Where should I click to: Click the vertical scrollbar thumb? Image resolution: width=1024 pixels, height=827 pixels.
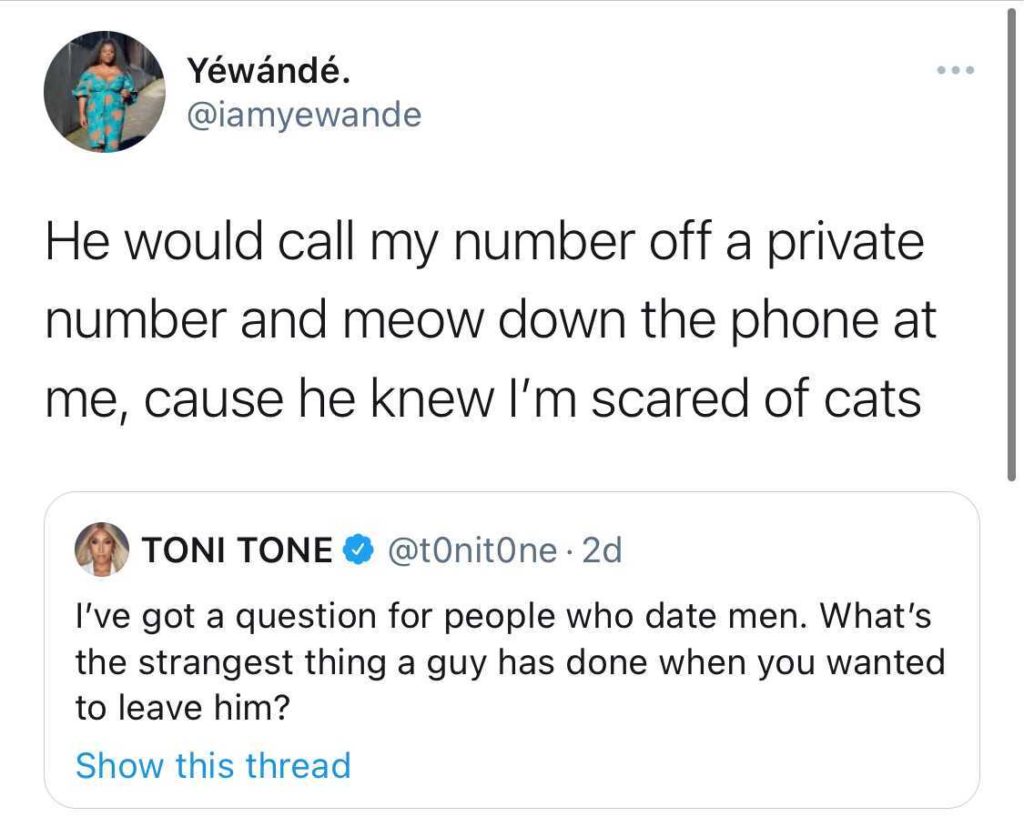(x=1009, y=240)
